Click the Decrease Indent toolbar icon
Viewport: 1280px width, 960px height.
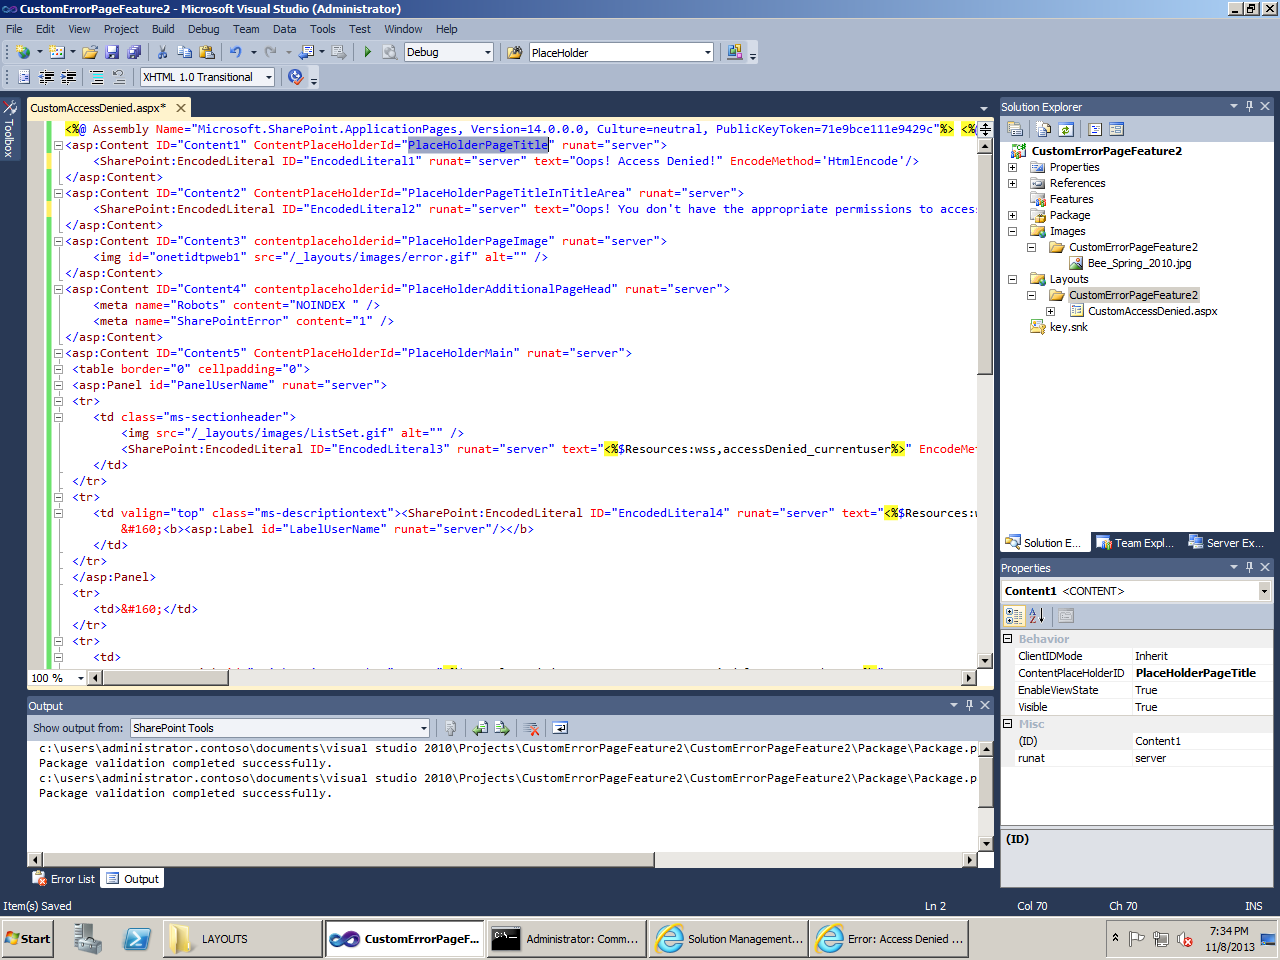47,77
